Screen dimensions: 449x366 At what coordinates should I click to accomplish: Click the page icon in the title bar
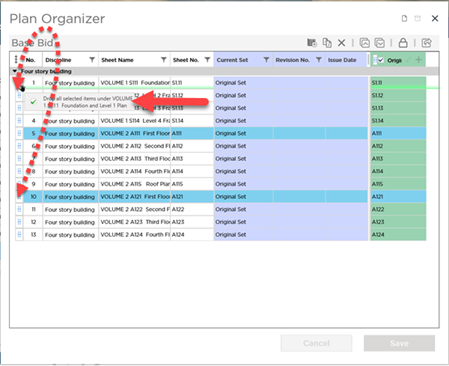click(404, 18)
